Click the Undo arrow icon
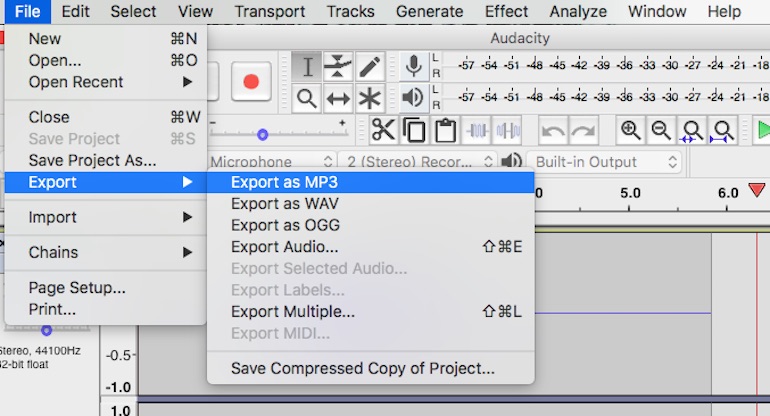The image size is (770, 416). [x=553, y=131]
